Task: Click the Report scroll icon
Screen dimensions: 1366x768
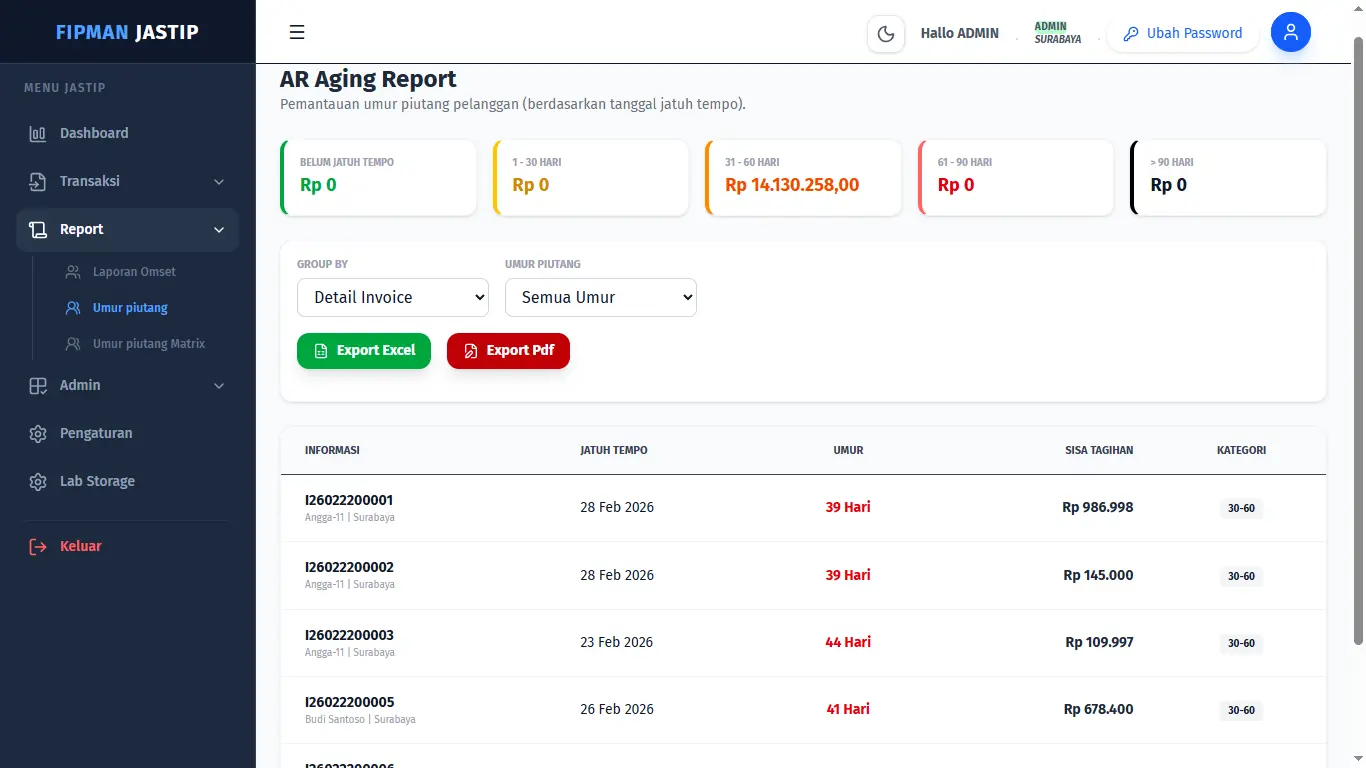Action: pyautogui.click(x=38, y=229)
